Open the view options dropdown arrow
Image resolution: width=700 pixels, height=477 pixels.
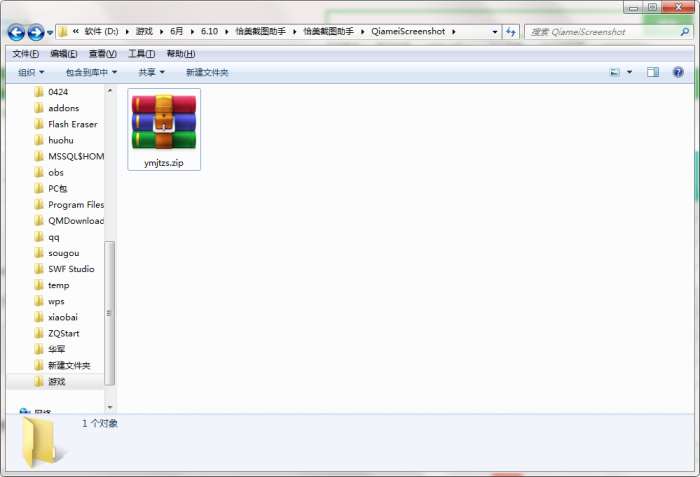click(x=629, y=72)
